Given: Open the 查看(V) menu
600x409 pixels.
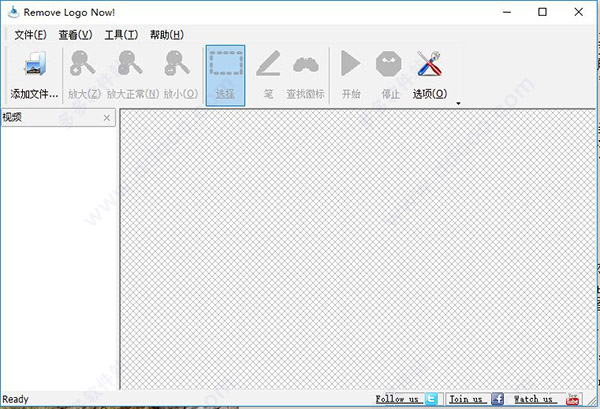Looking at the screenshot, I should pyautogui.click(x=75, y=35).
